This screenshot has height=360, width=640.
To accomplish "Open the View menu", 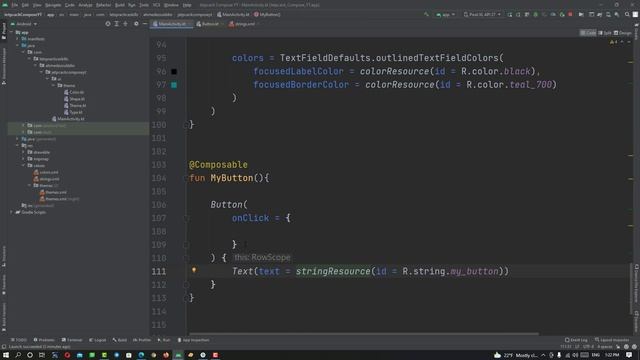I will tap(37, 5).
